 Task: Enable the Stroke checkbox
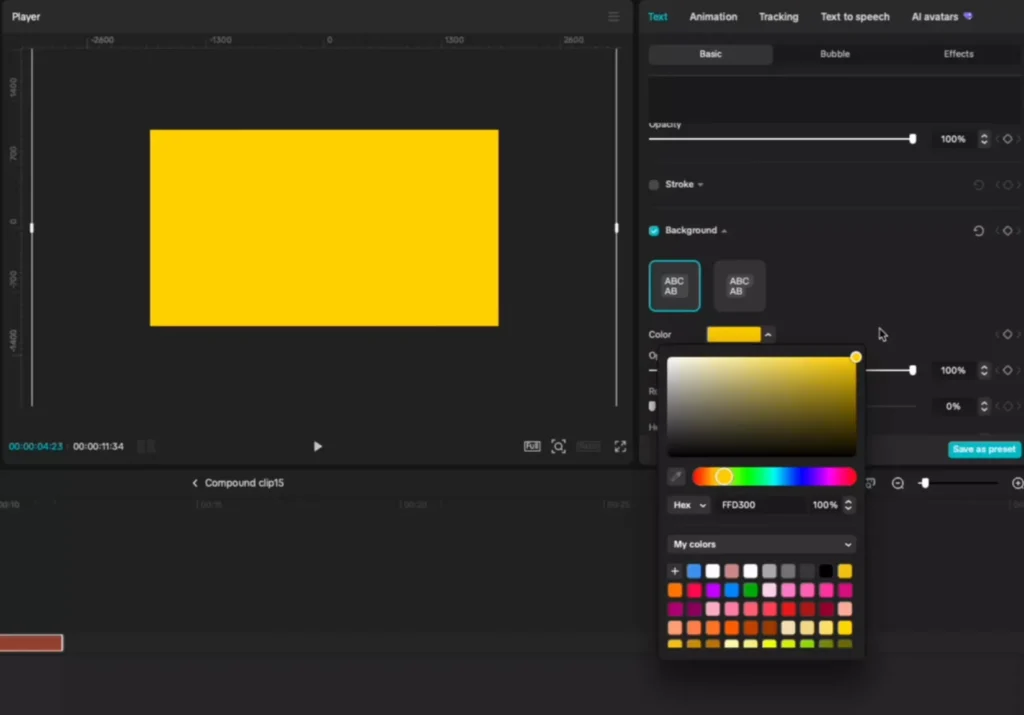(654, 185)
